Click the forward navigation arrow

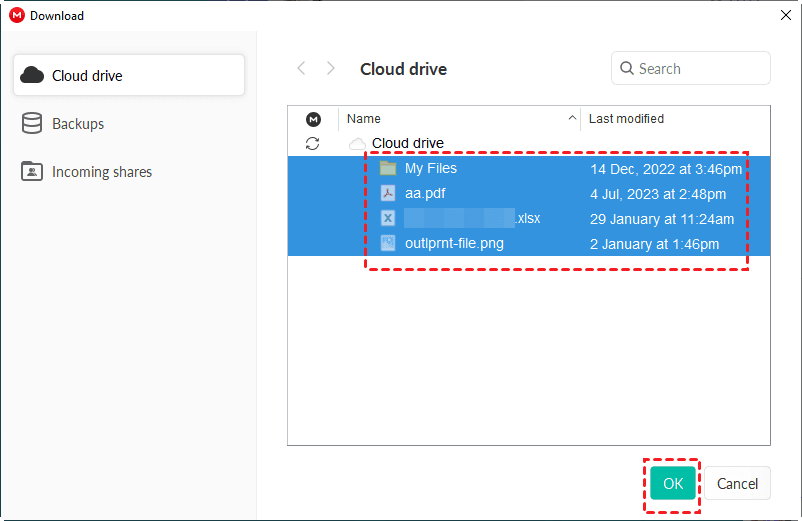(x=331, y=69)
